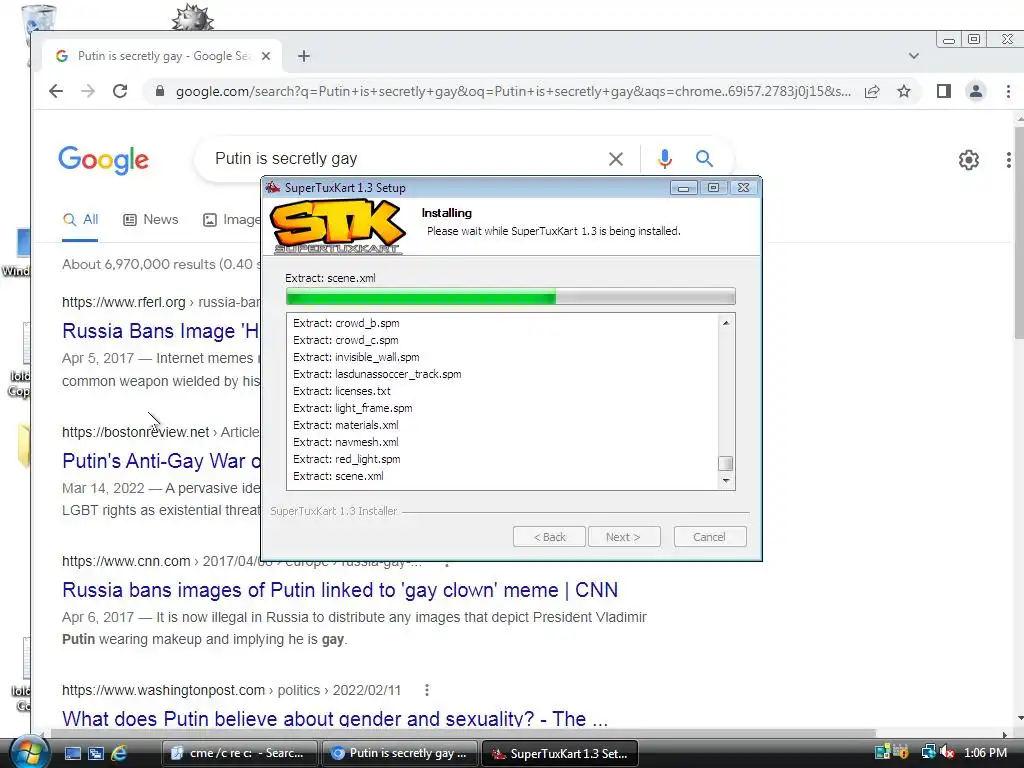The height and width of the screenshot is (768, 1024).
Task: Open a new Chrome tab
Action: (304, 56)
